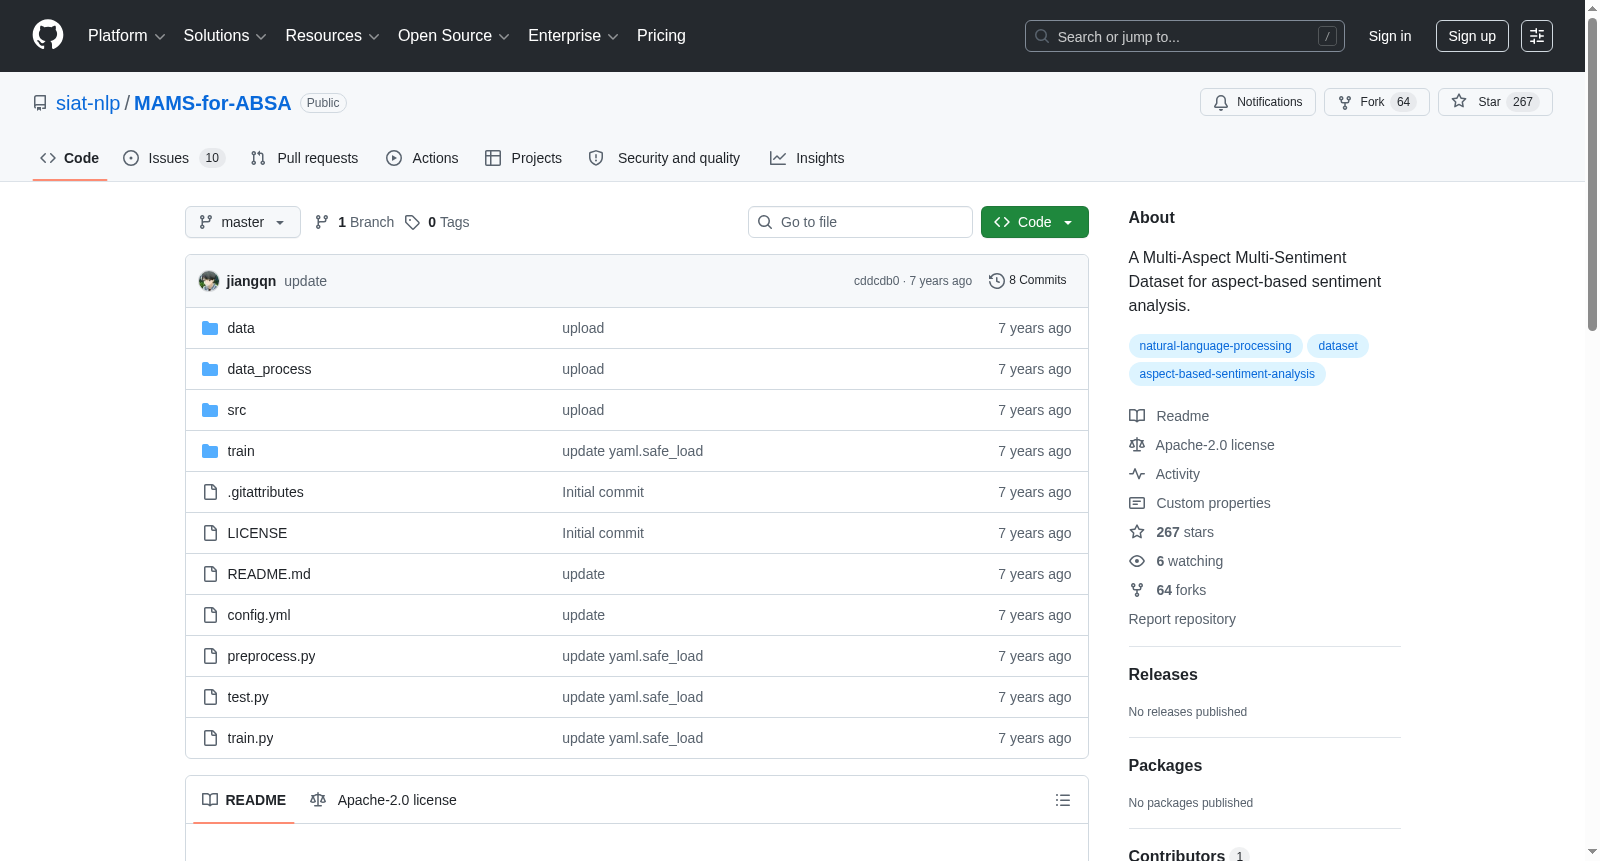Click the Sign up button
1600x861 pixels.
[1472, 36]
